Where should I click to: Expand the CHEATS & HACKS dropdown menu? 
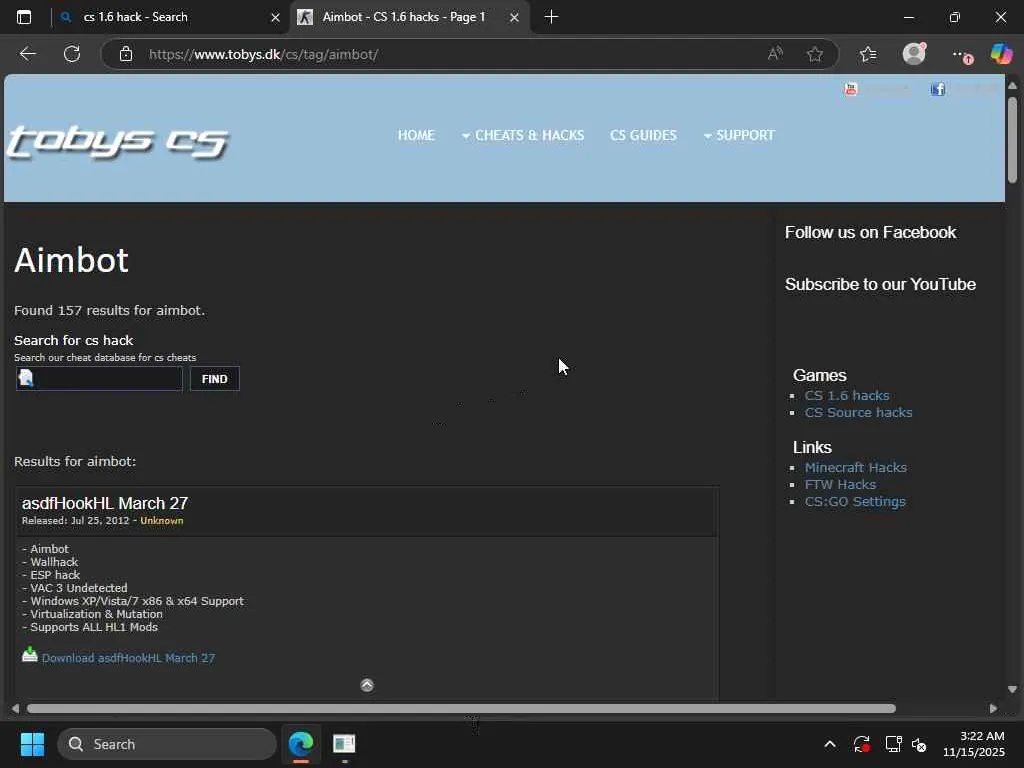523,135
